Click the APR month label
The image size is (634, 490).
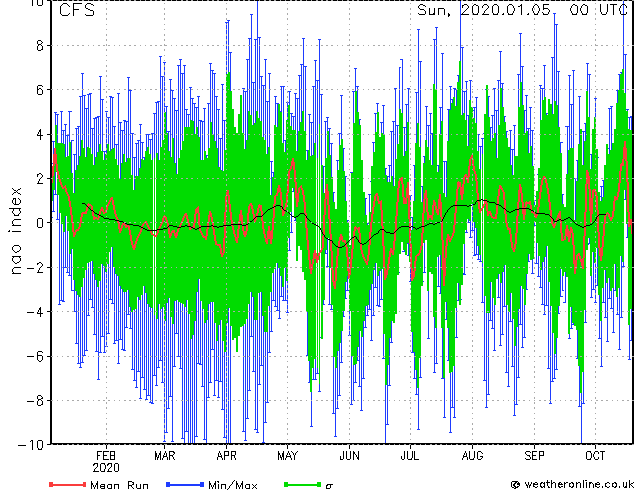click(226, 456)
